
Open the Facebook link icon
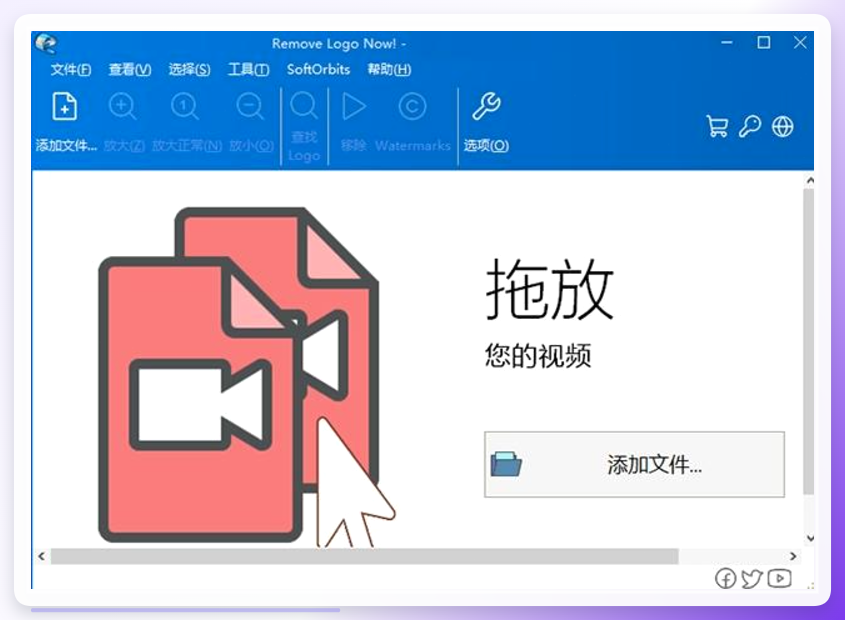point(725,578)
